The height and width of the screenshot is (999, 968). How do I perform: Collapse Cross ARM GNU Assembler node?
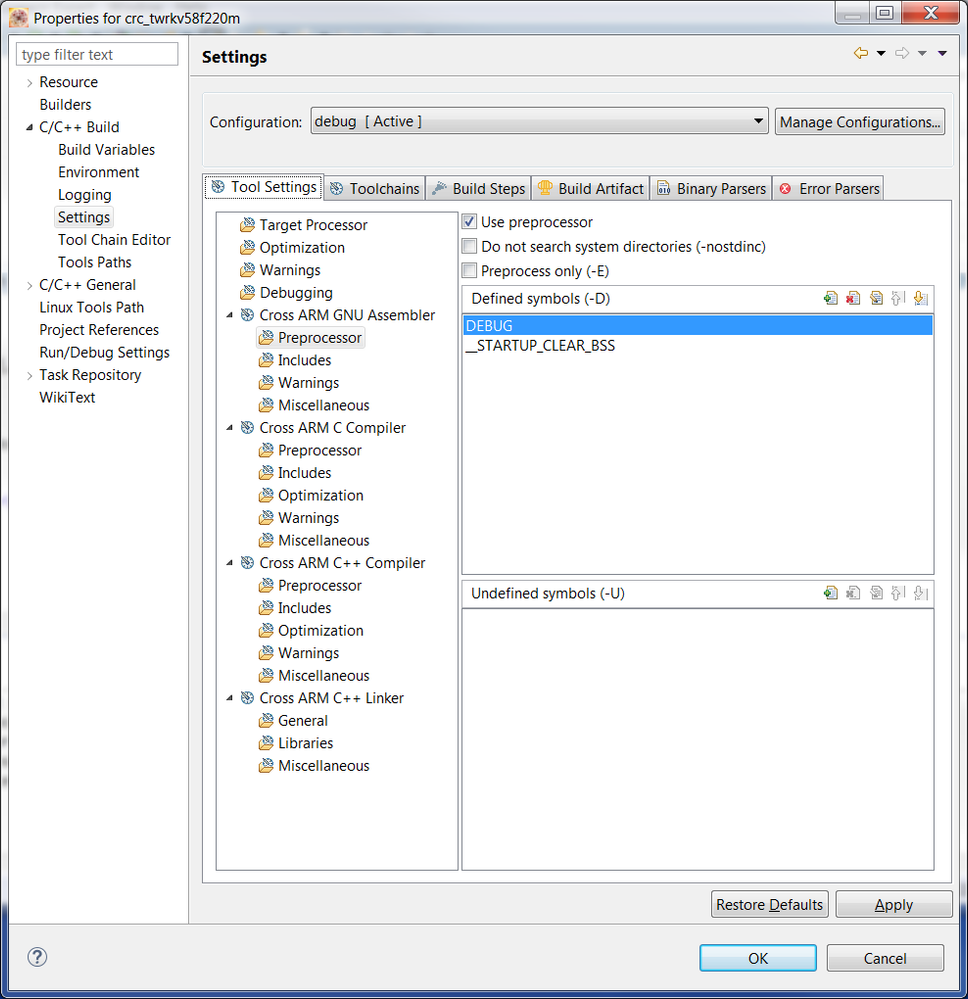[230, 315]
